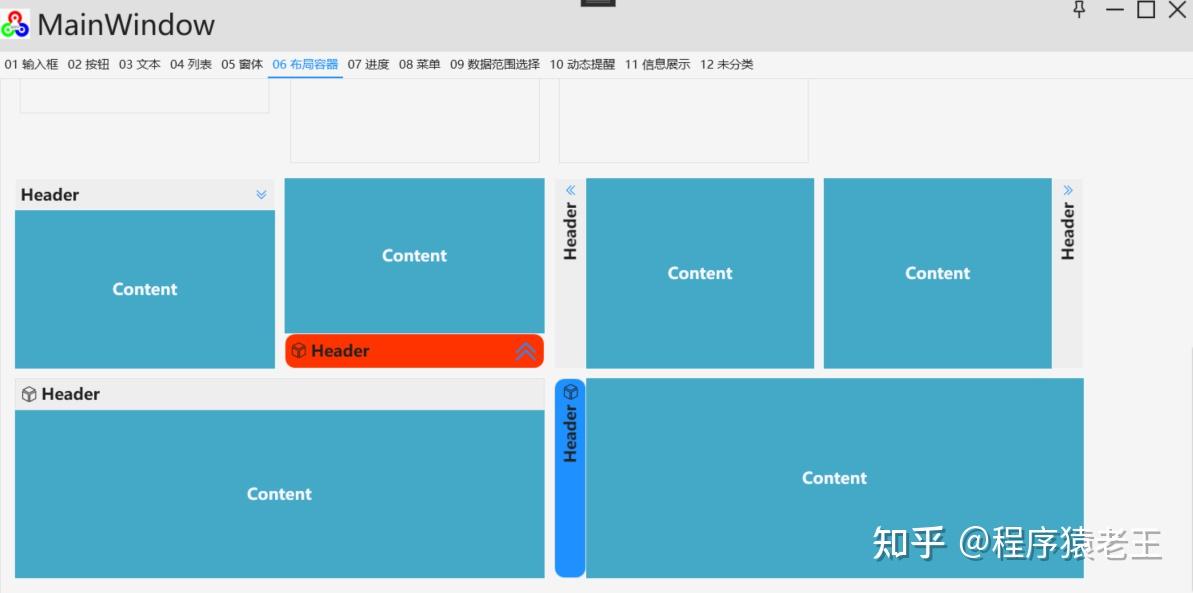Open the 07 进度 tab
This screenshot has width=1193, height=593.
[367, 63]
